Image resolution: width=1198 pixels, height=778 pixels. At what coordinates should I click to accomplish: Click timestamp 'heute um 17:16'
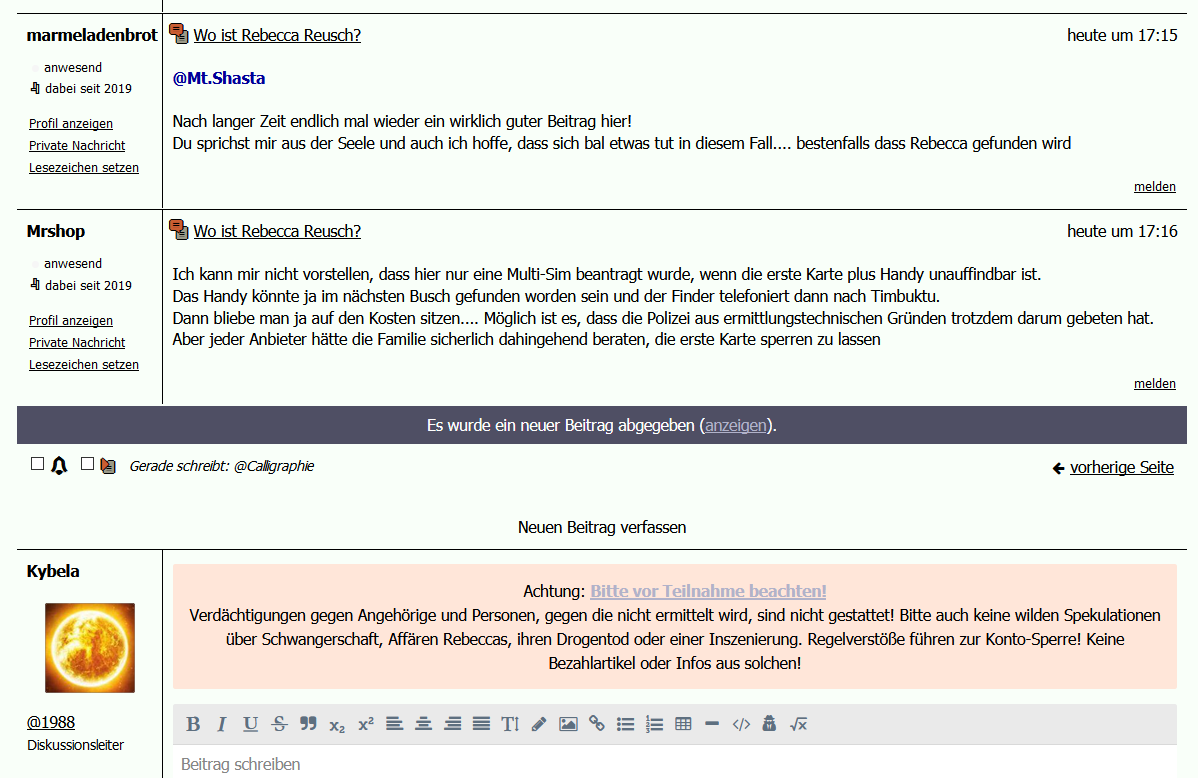[1122, 232]
